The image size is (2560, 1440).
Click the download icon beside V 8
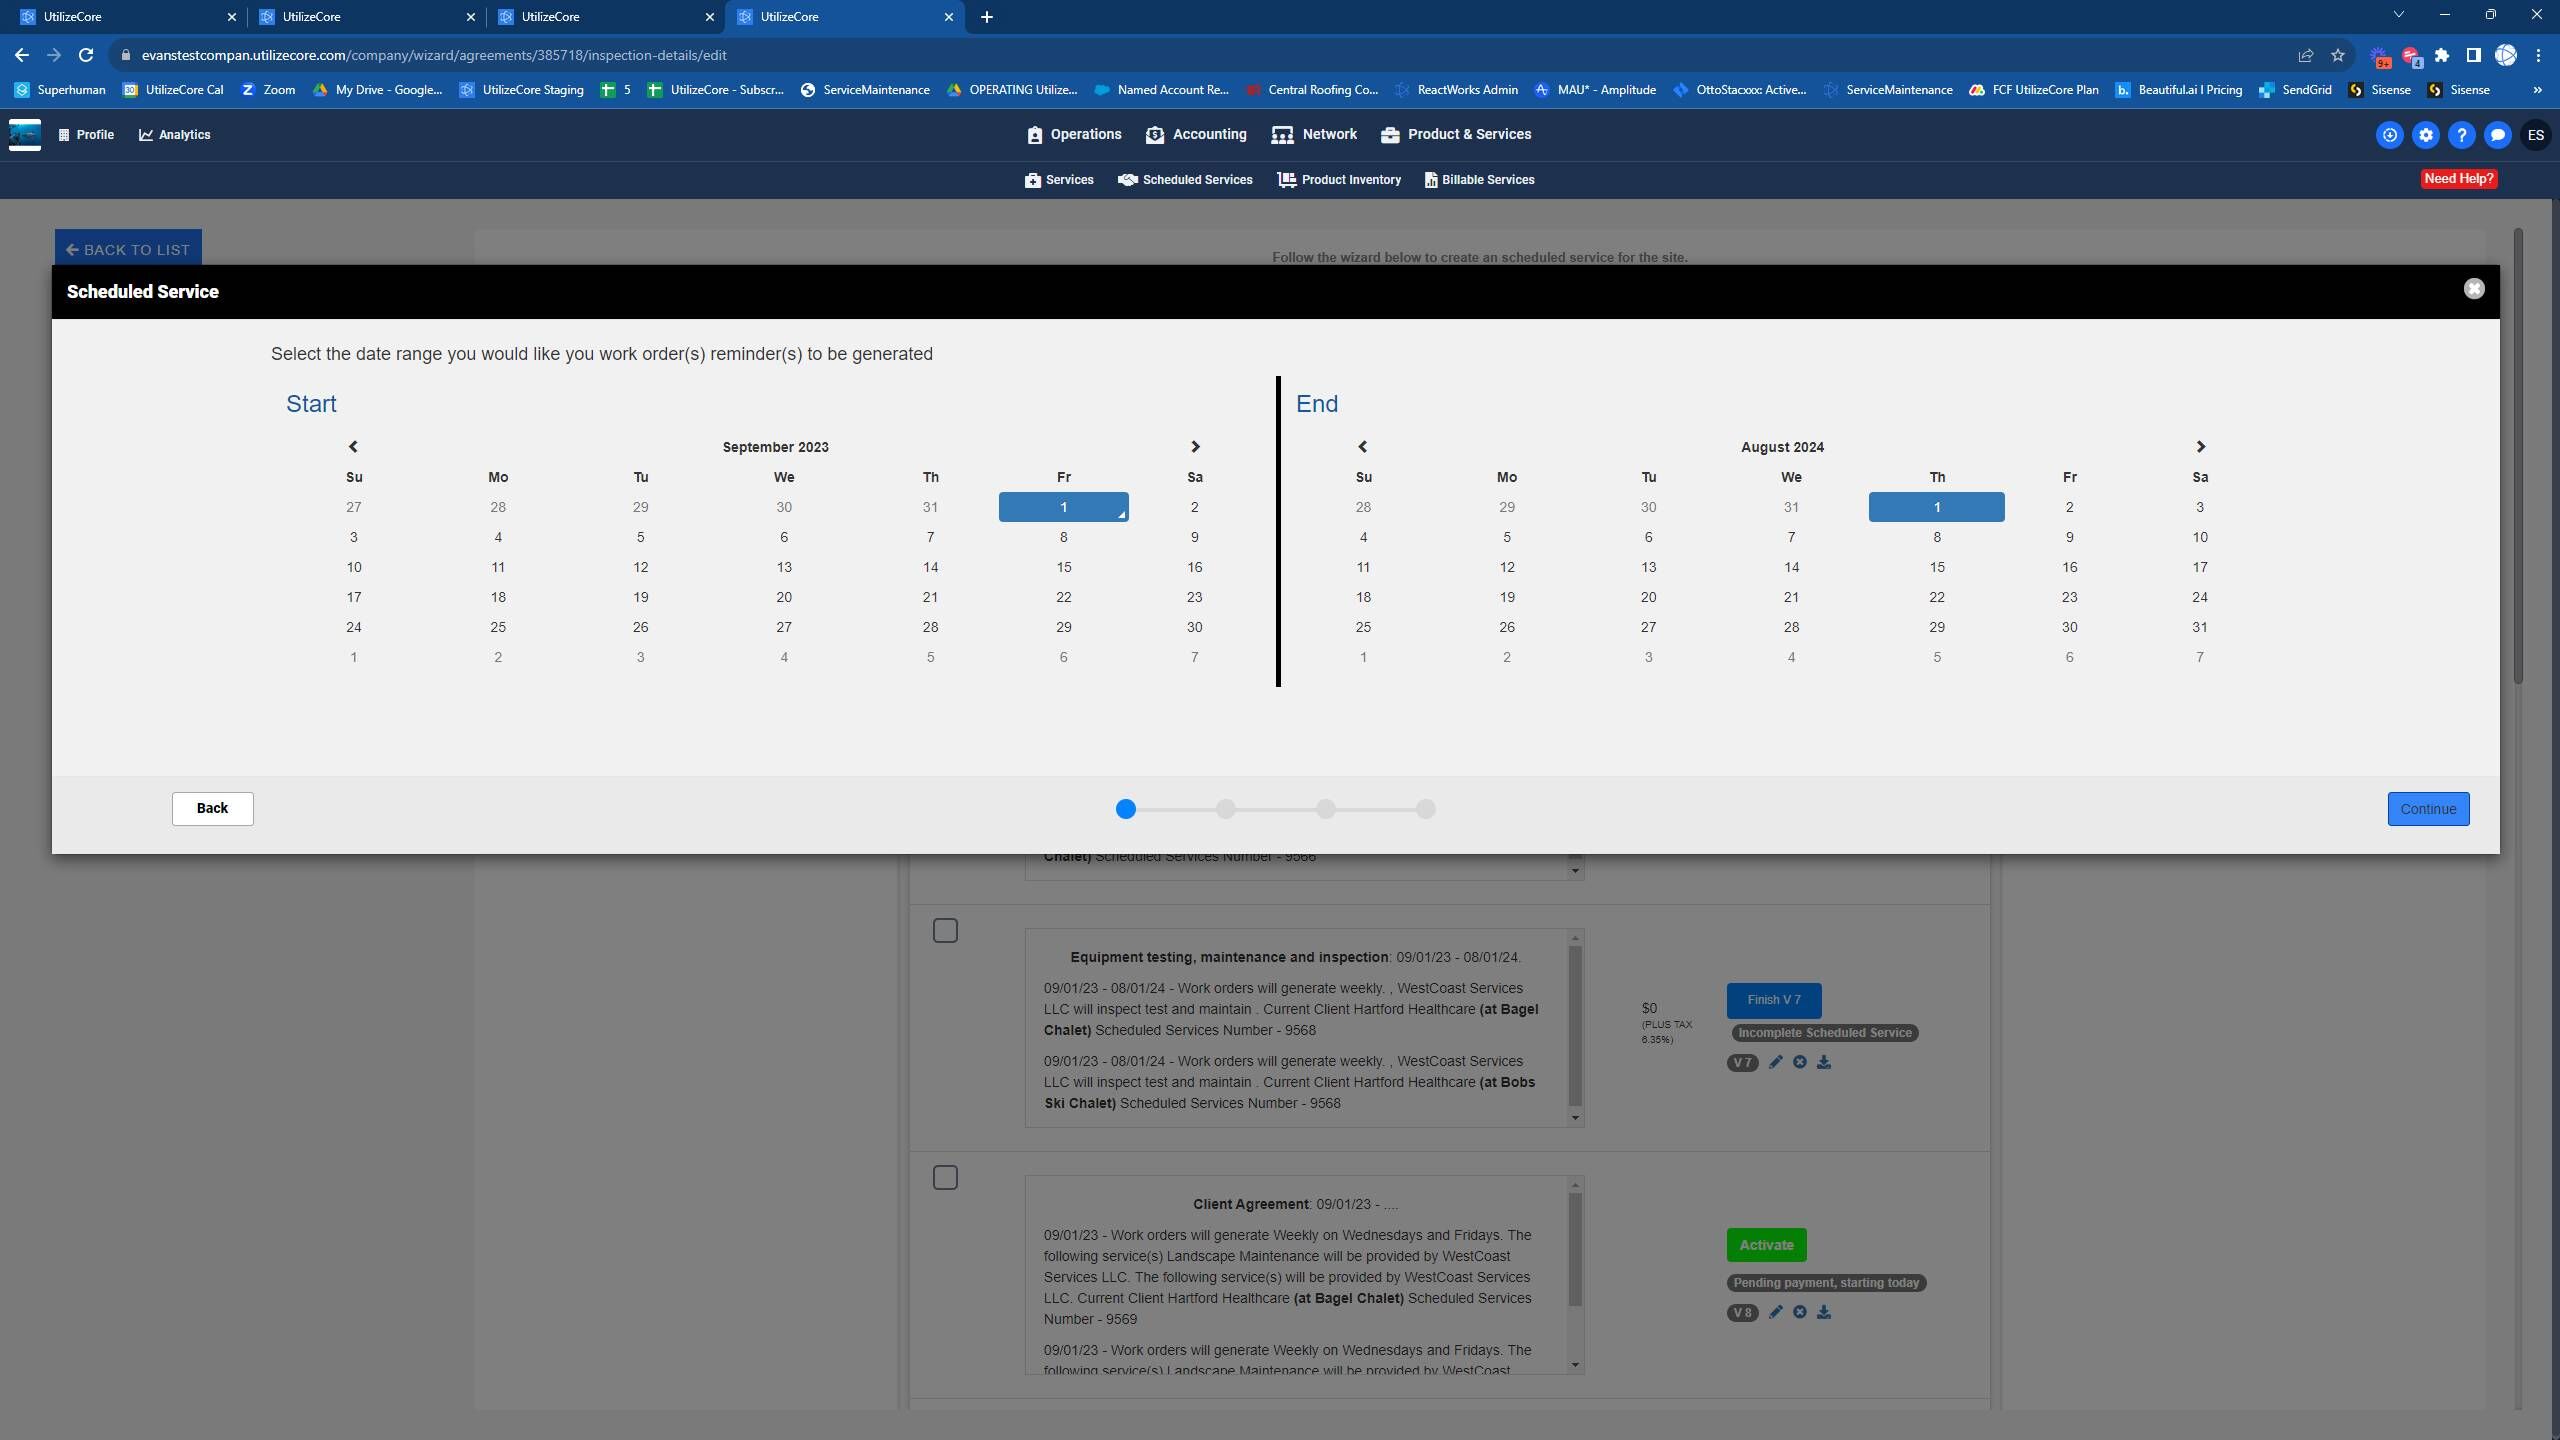1824,1312
